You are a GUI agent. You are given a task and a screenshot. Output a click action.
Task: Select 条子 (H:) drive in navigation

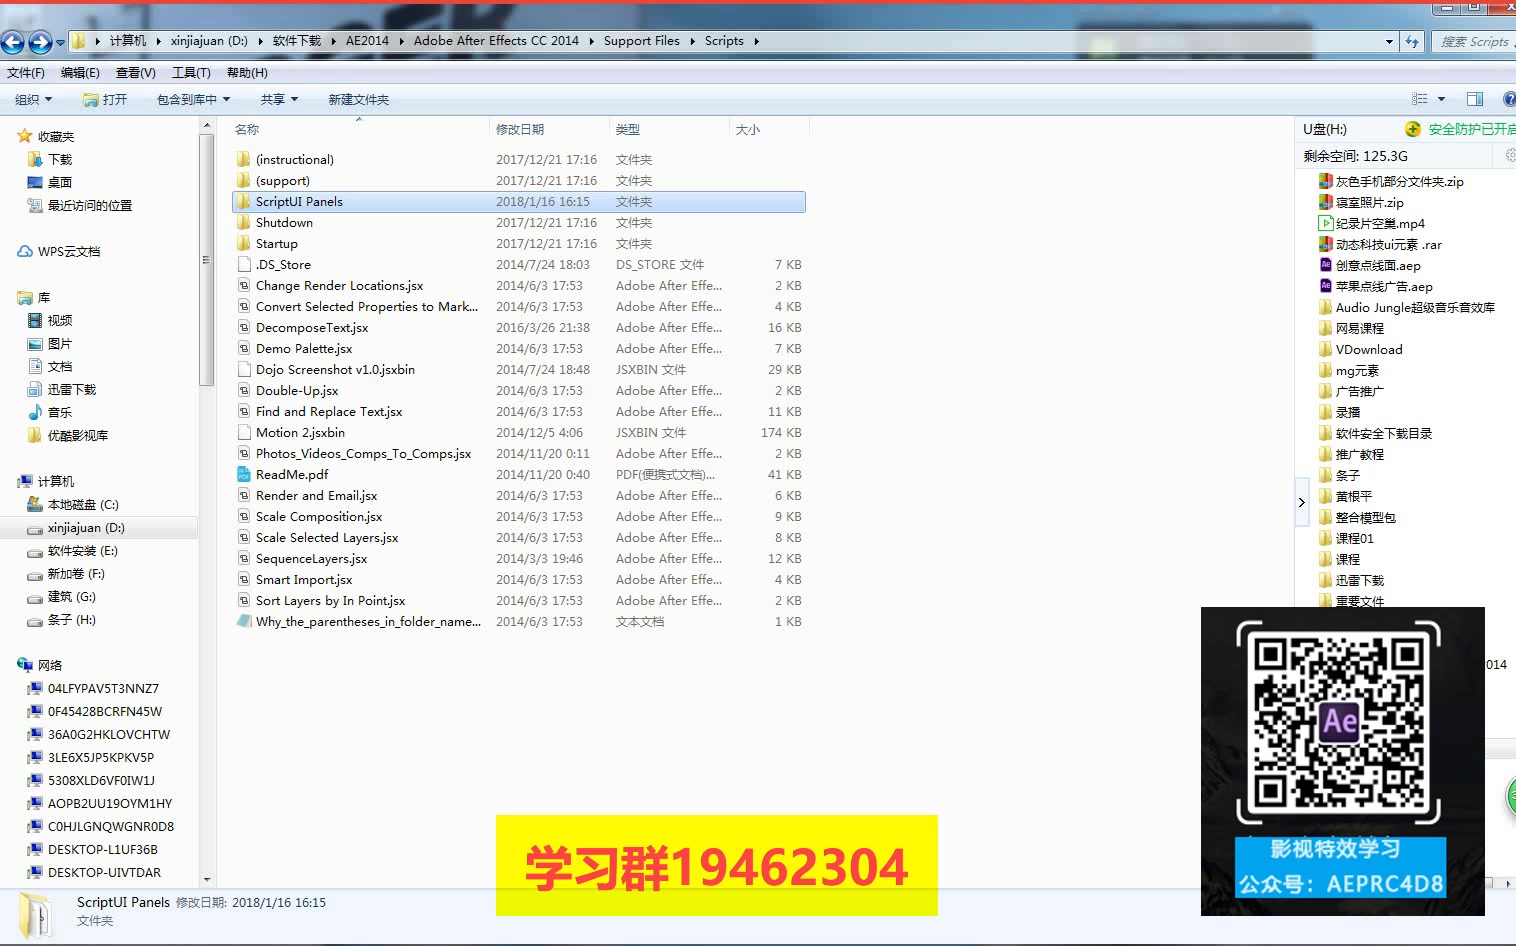tap(72, 620)
